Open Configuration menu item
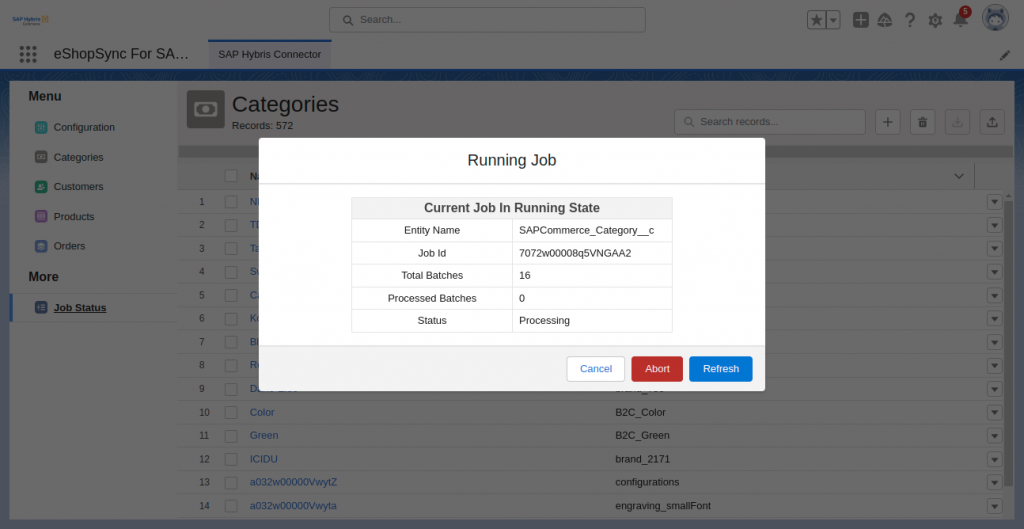The image size is (1024, 529). (84, 127)
